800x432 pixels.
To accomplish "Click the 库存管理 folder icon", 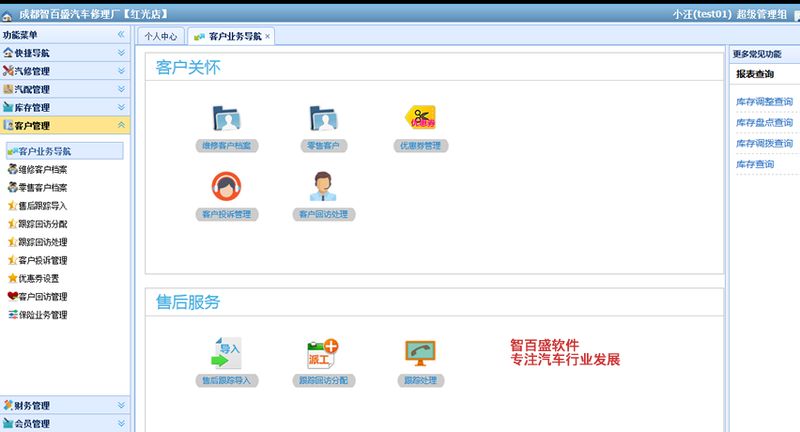I will [8, 107].
